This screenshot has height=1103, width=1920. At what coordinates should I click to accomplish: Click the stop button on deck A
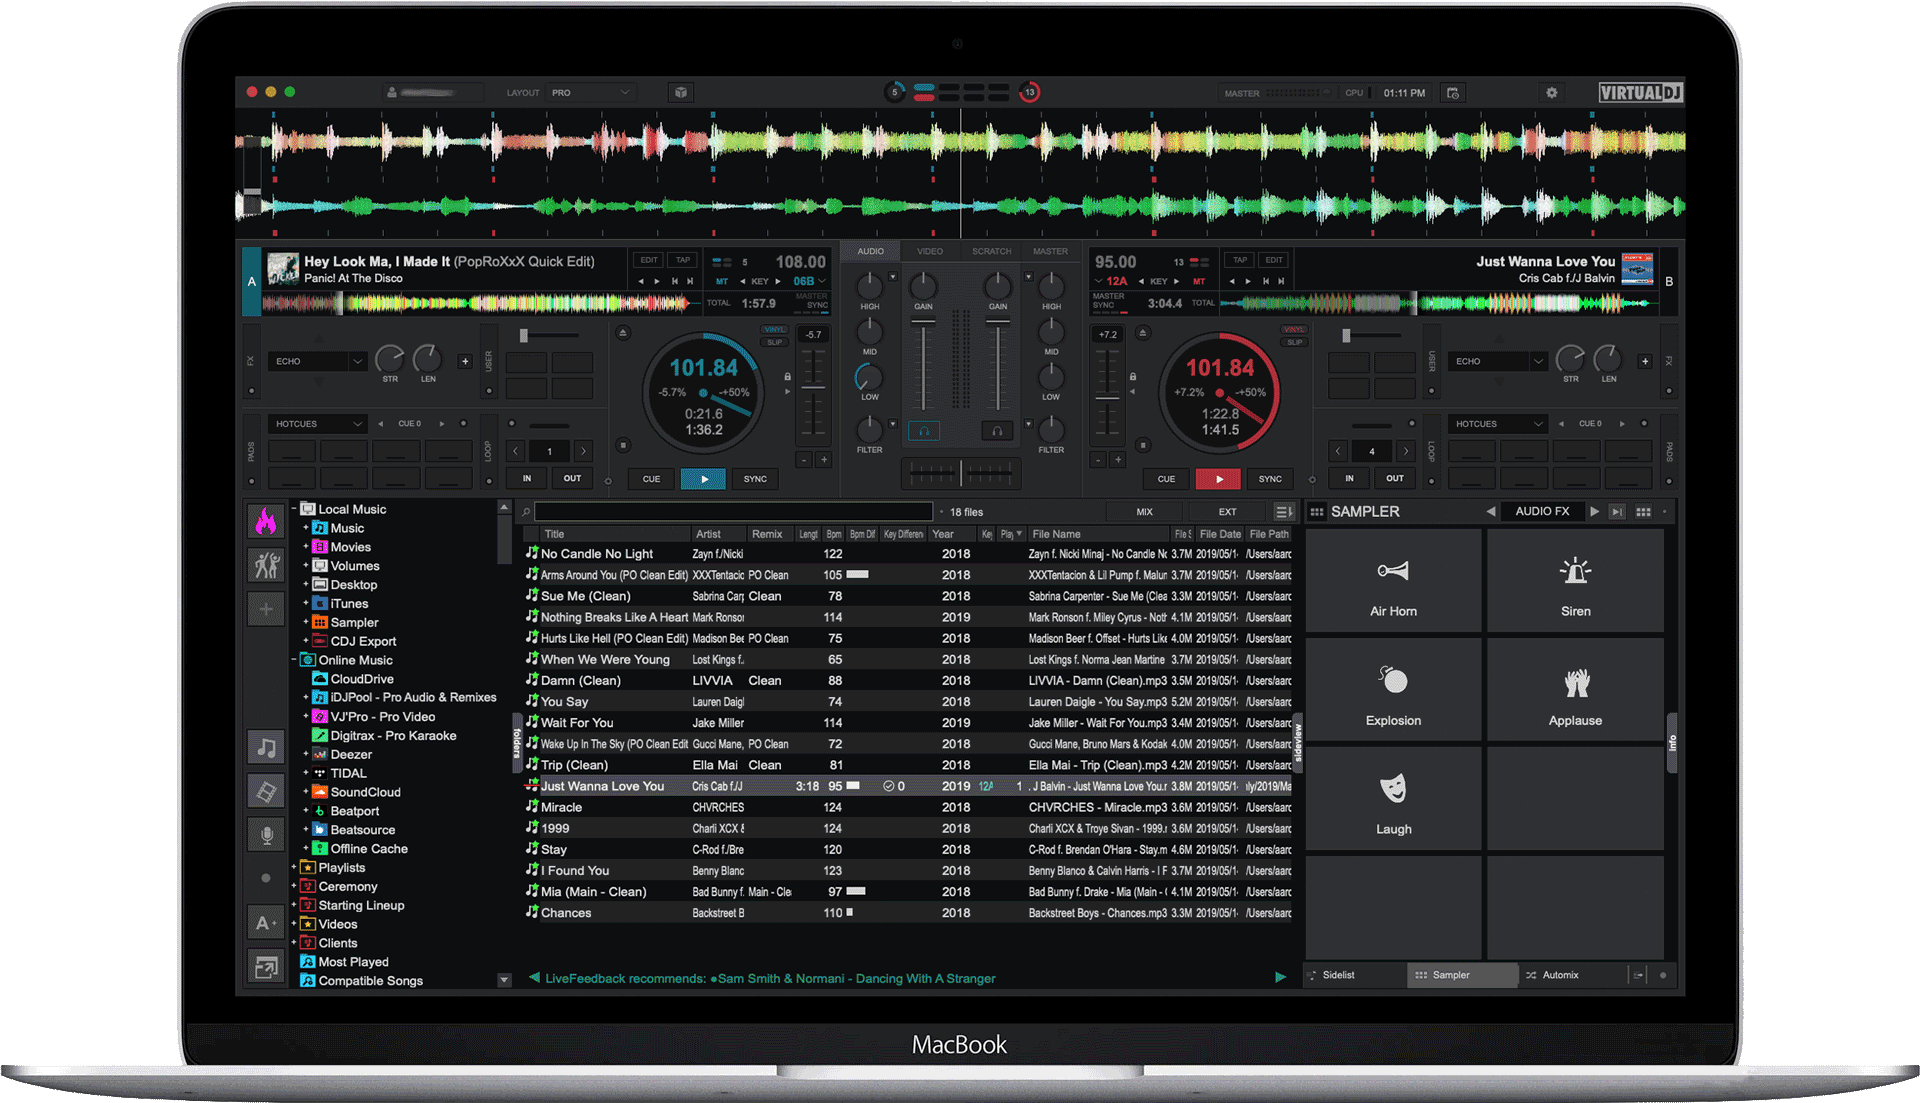coord(623,445)
